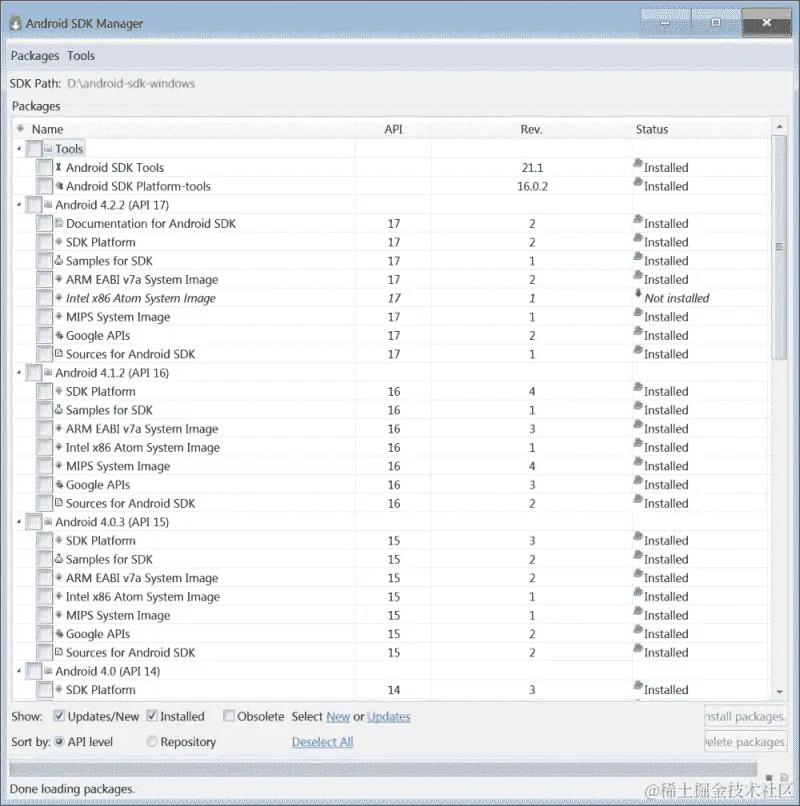Click the New link to select new packages
This screenshot has height=806, width=800.
(x=338, y=717)
